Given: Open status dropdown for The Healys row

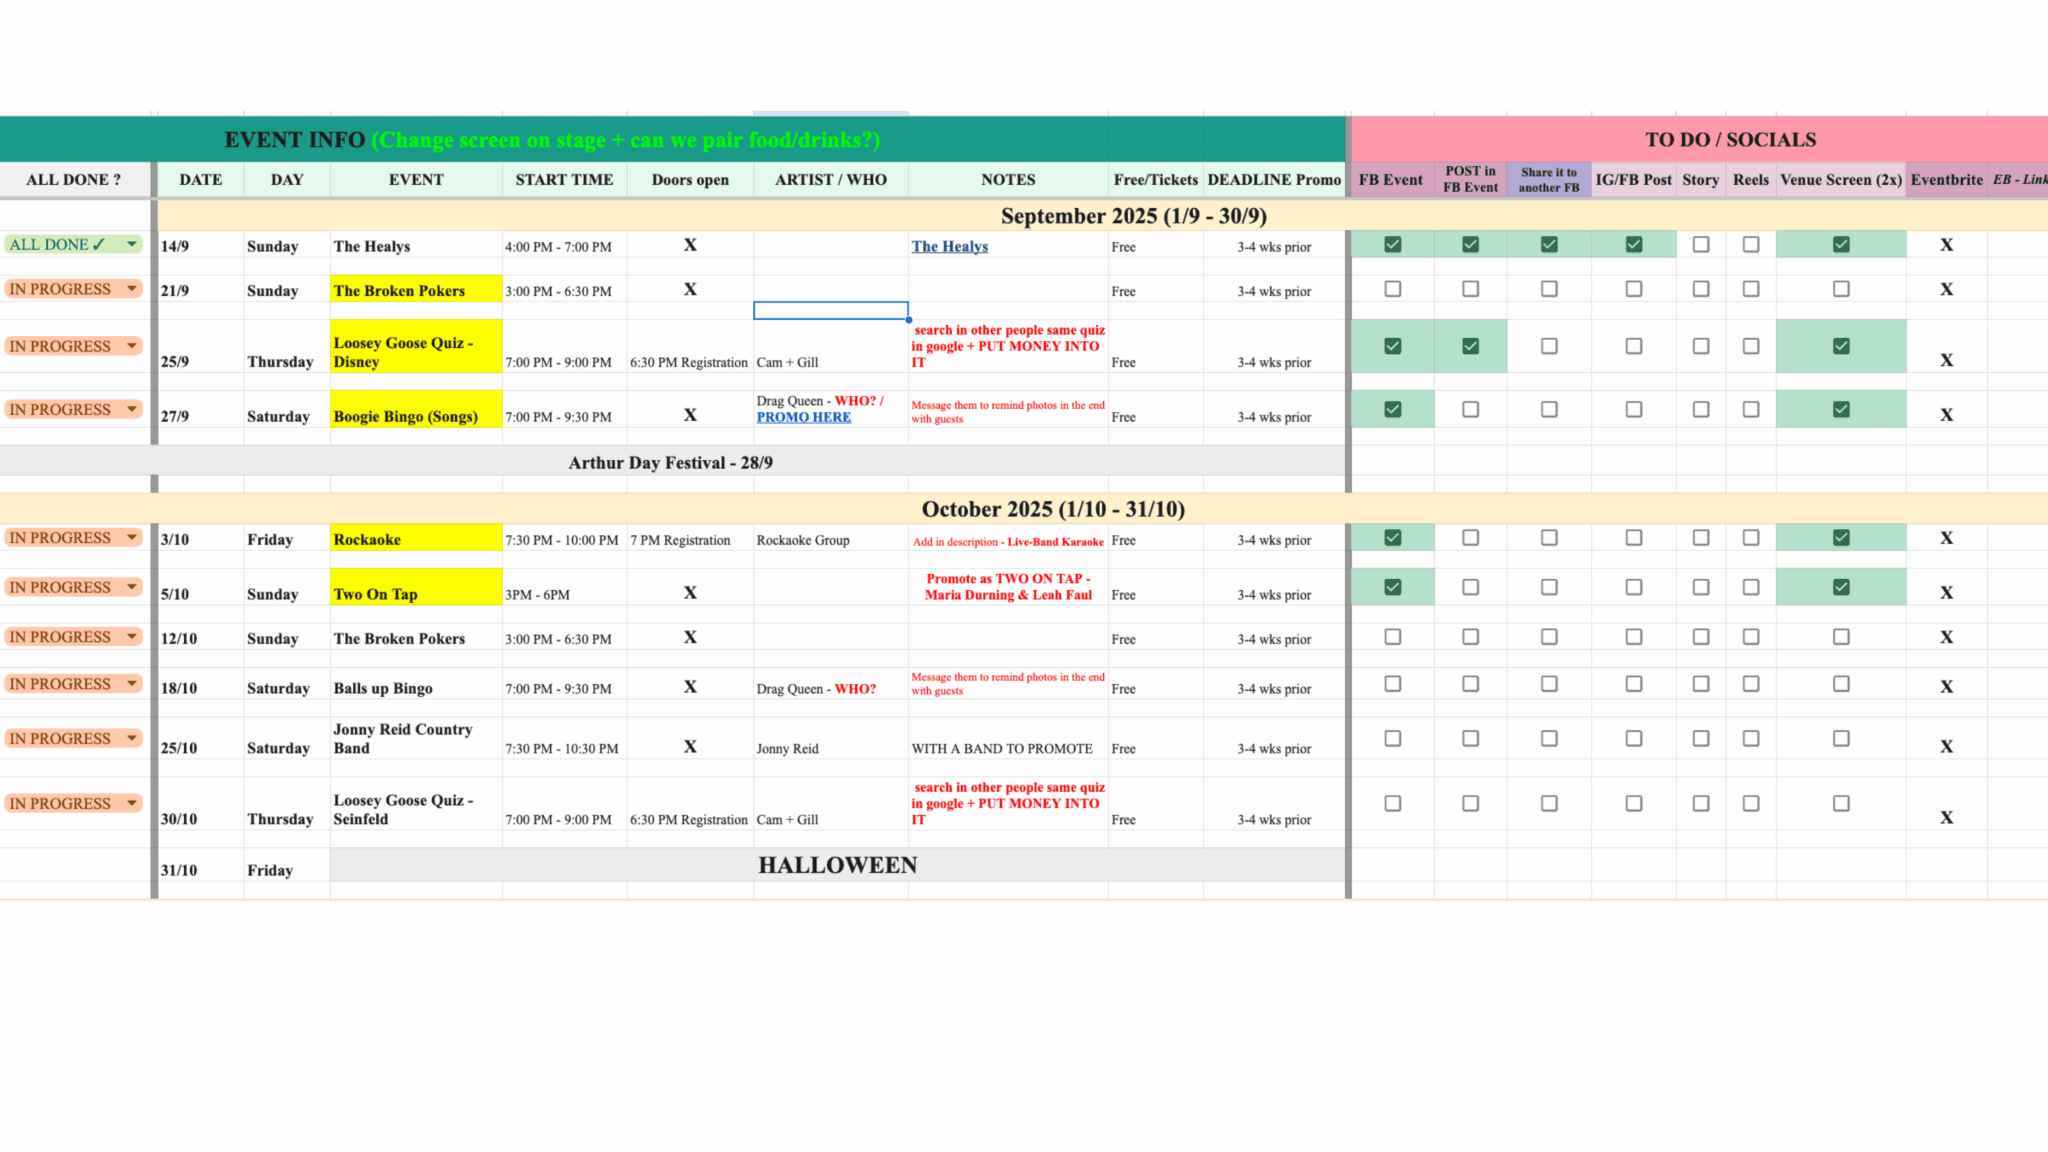Looking at the screenshot, I should point(131,244).
